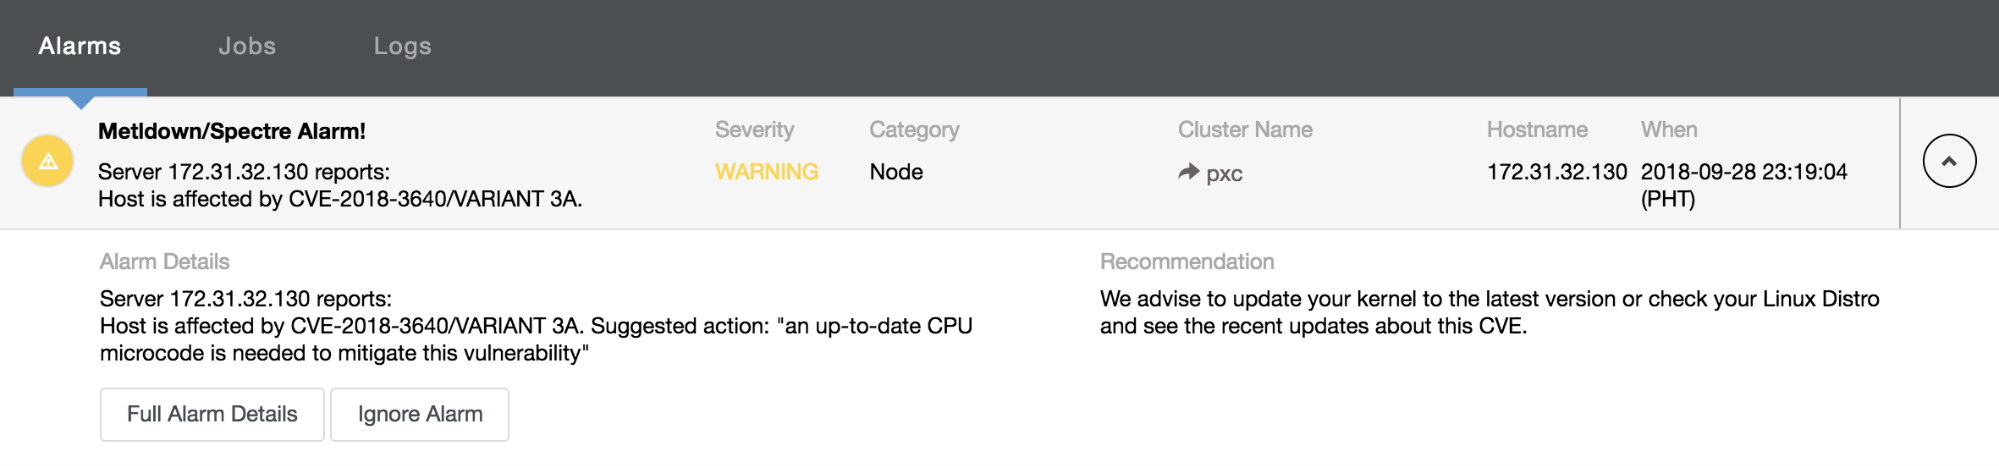This screenshot has width=1999, height=466.
Task: Open Full Alarm Details
Action: click(x=212, y=414)
